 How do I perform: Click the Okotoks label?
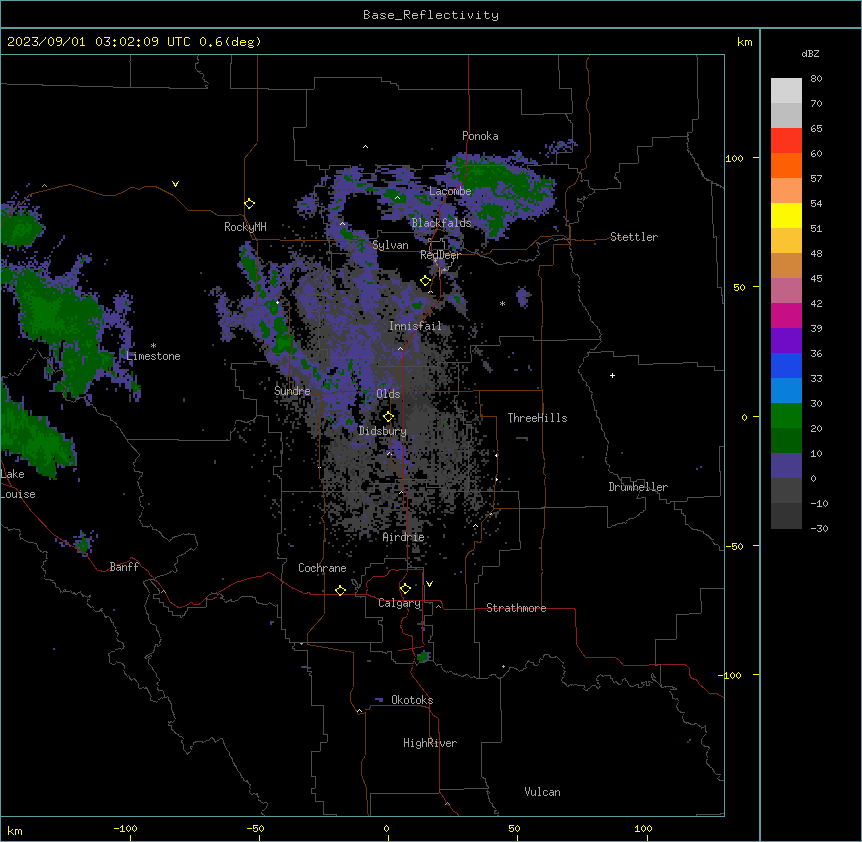[x=412, y=700]
